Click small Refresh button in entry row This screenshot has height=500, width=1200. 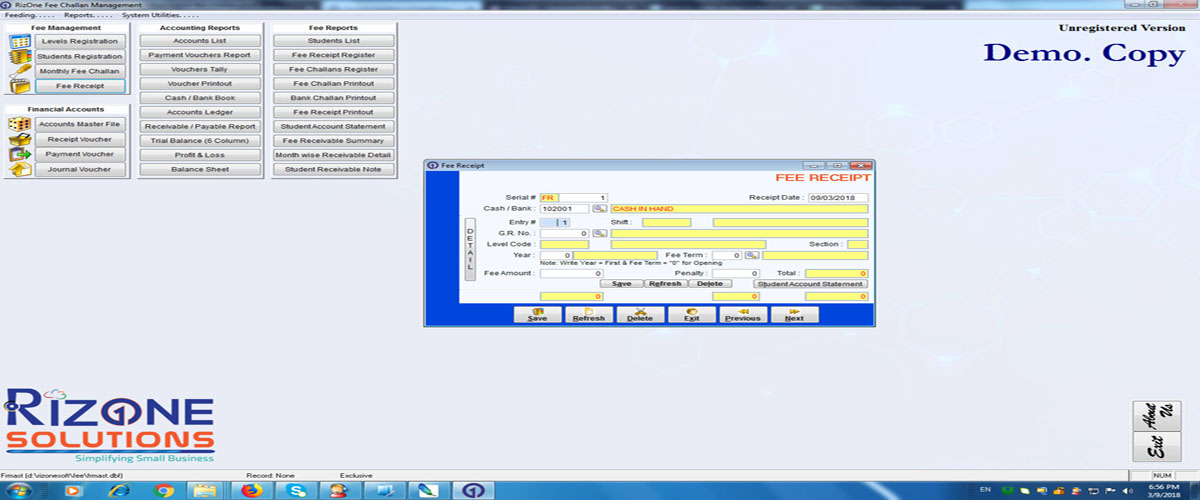pos(664,284)
